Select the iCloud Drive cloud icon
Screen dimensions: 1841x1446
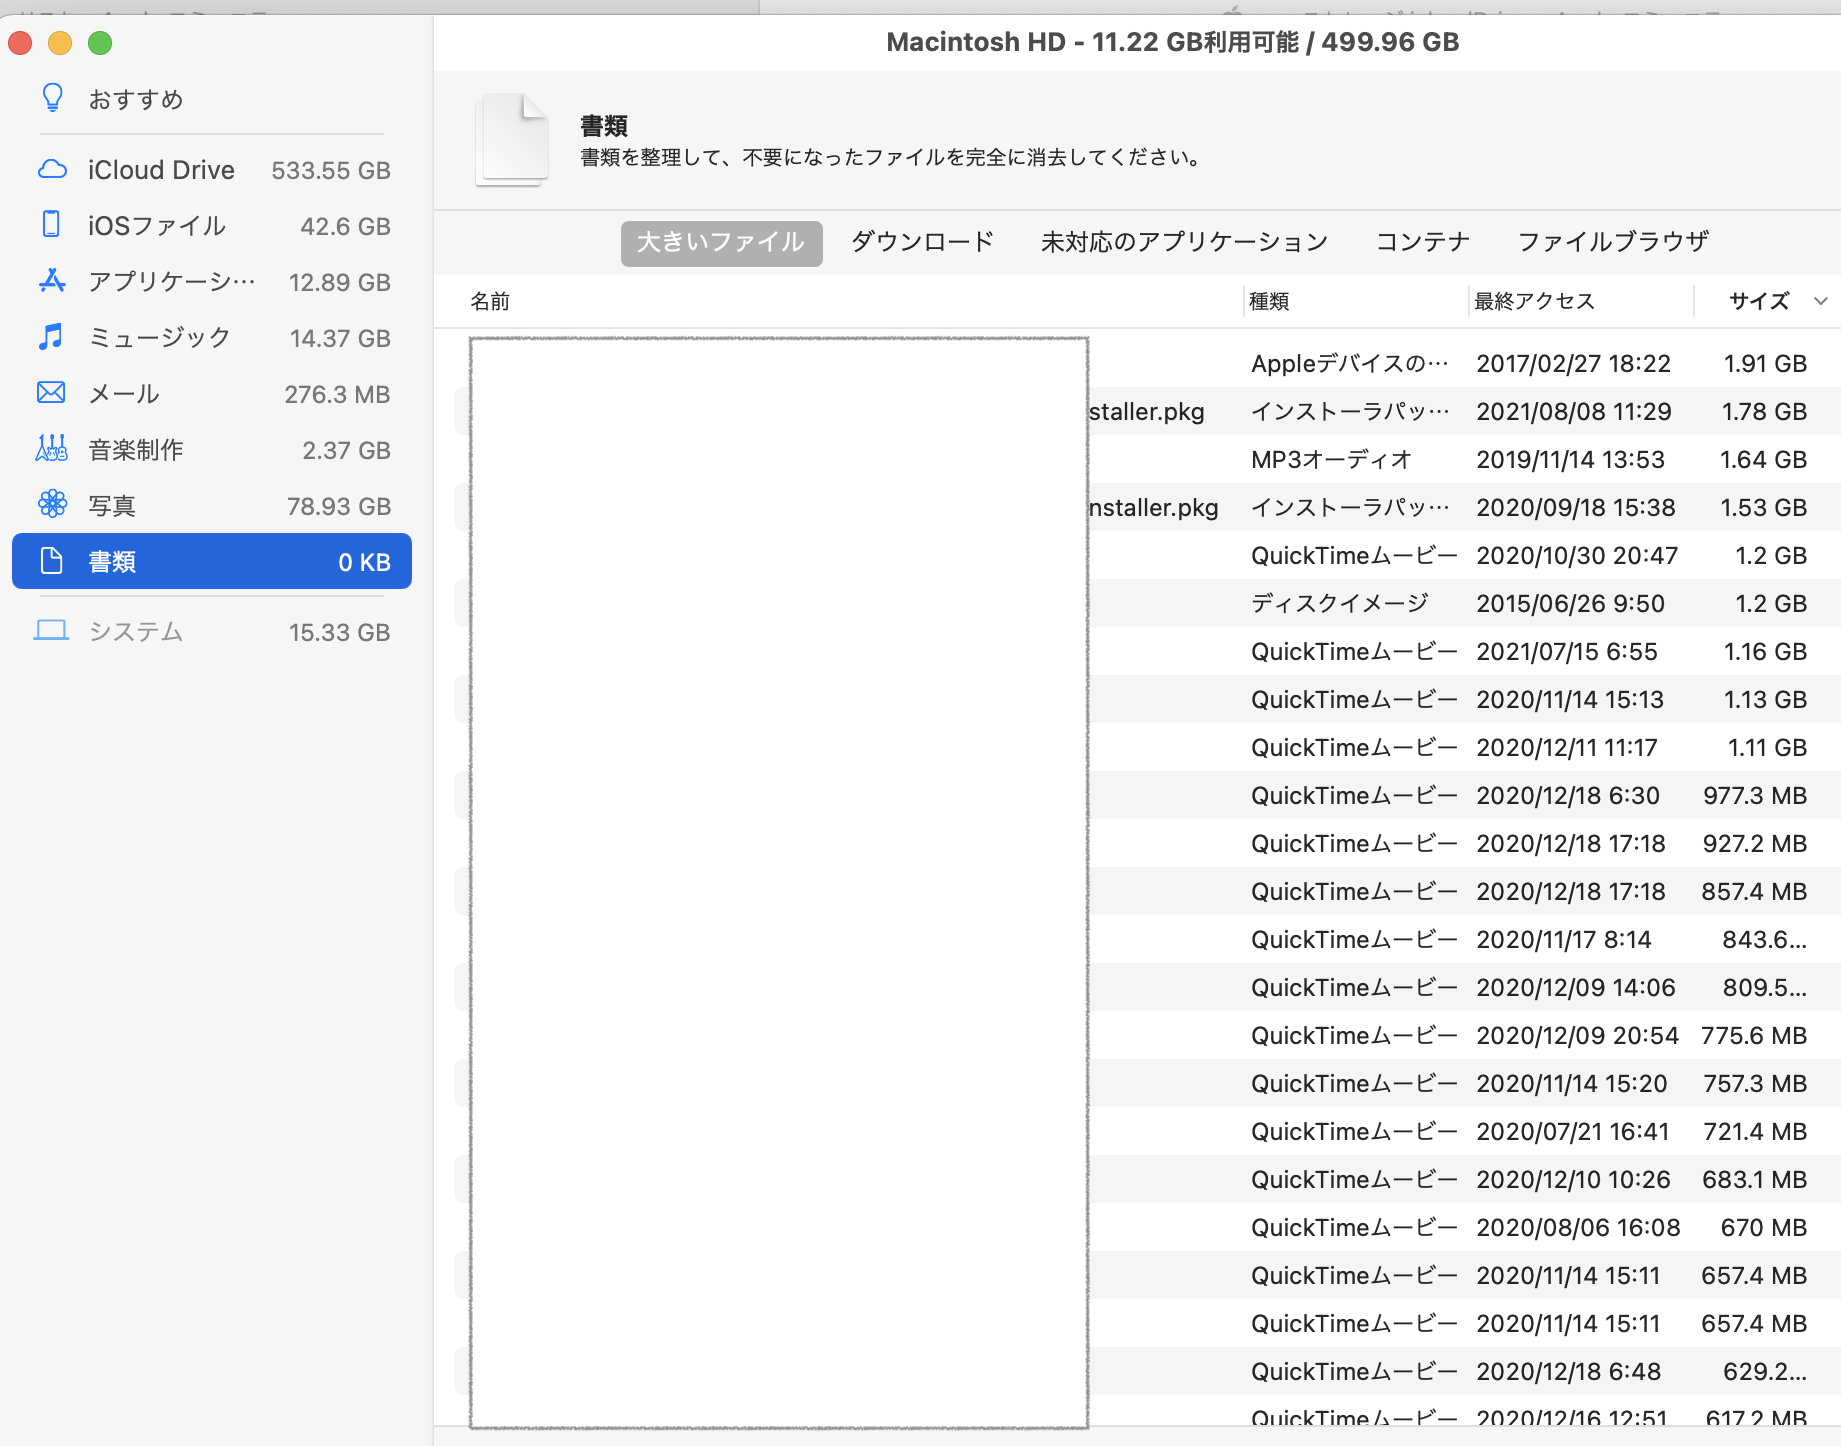[52, 169]
